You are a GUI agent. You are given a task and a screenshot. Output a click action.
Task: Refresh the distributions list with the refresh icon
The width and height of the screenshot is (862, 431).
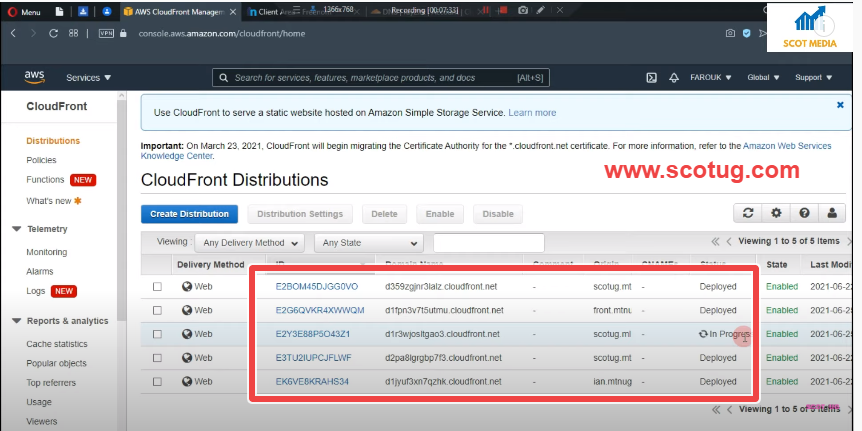pyautogui.click(x=748, y=213)
